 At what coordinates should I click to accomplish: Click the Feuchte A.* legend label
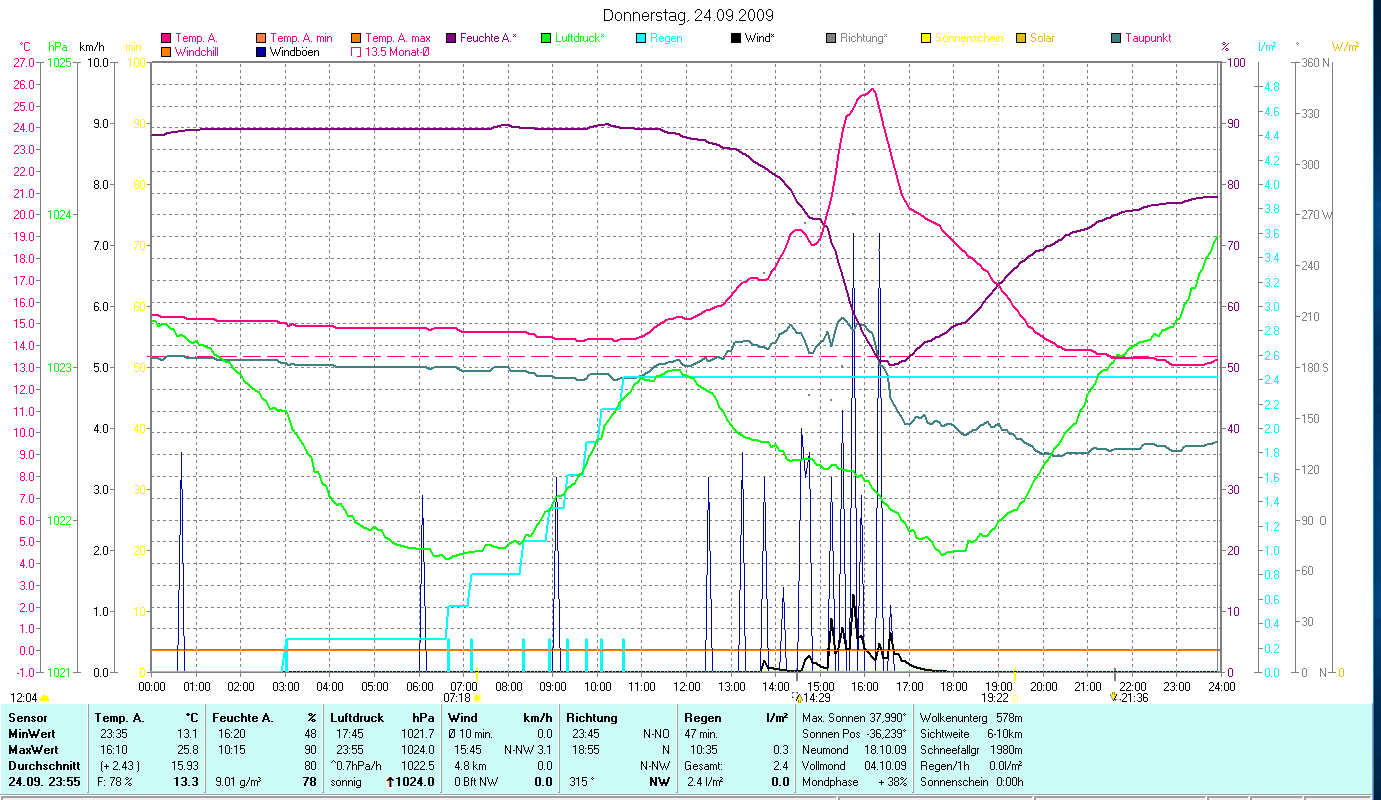click(x=489, y=38)
